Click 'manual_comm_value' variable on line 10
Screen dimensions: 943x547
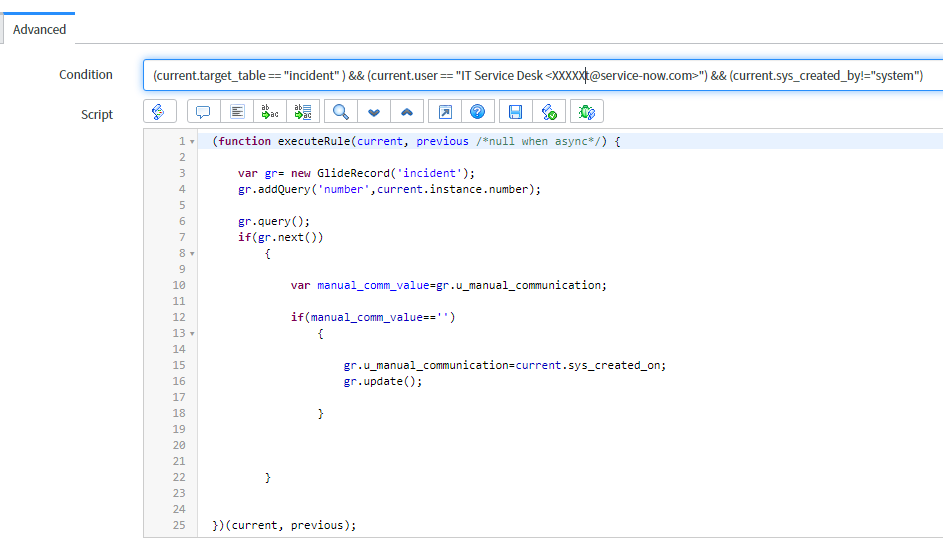point(373,285)
